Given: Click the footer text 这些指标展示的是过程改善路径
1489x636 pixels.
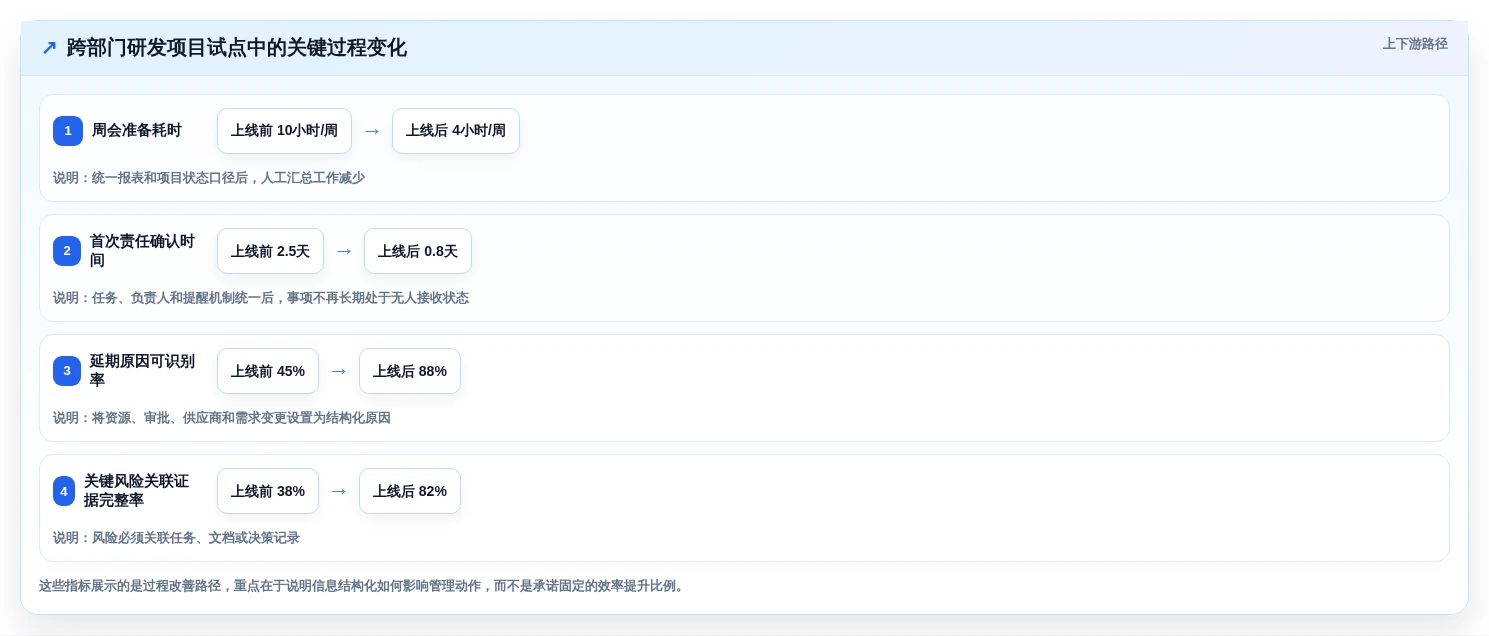Looking at the screenshot, I should (363, 586).
